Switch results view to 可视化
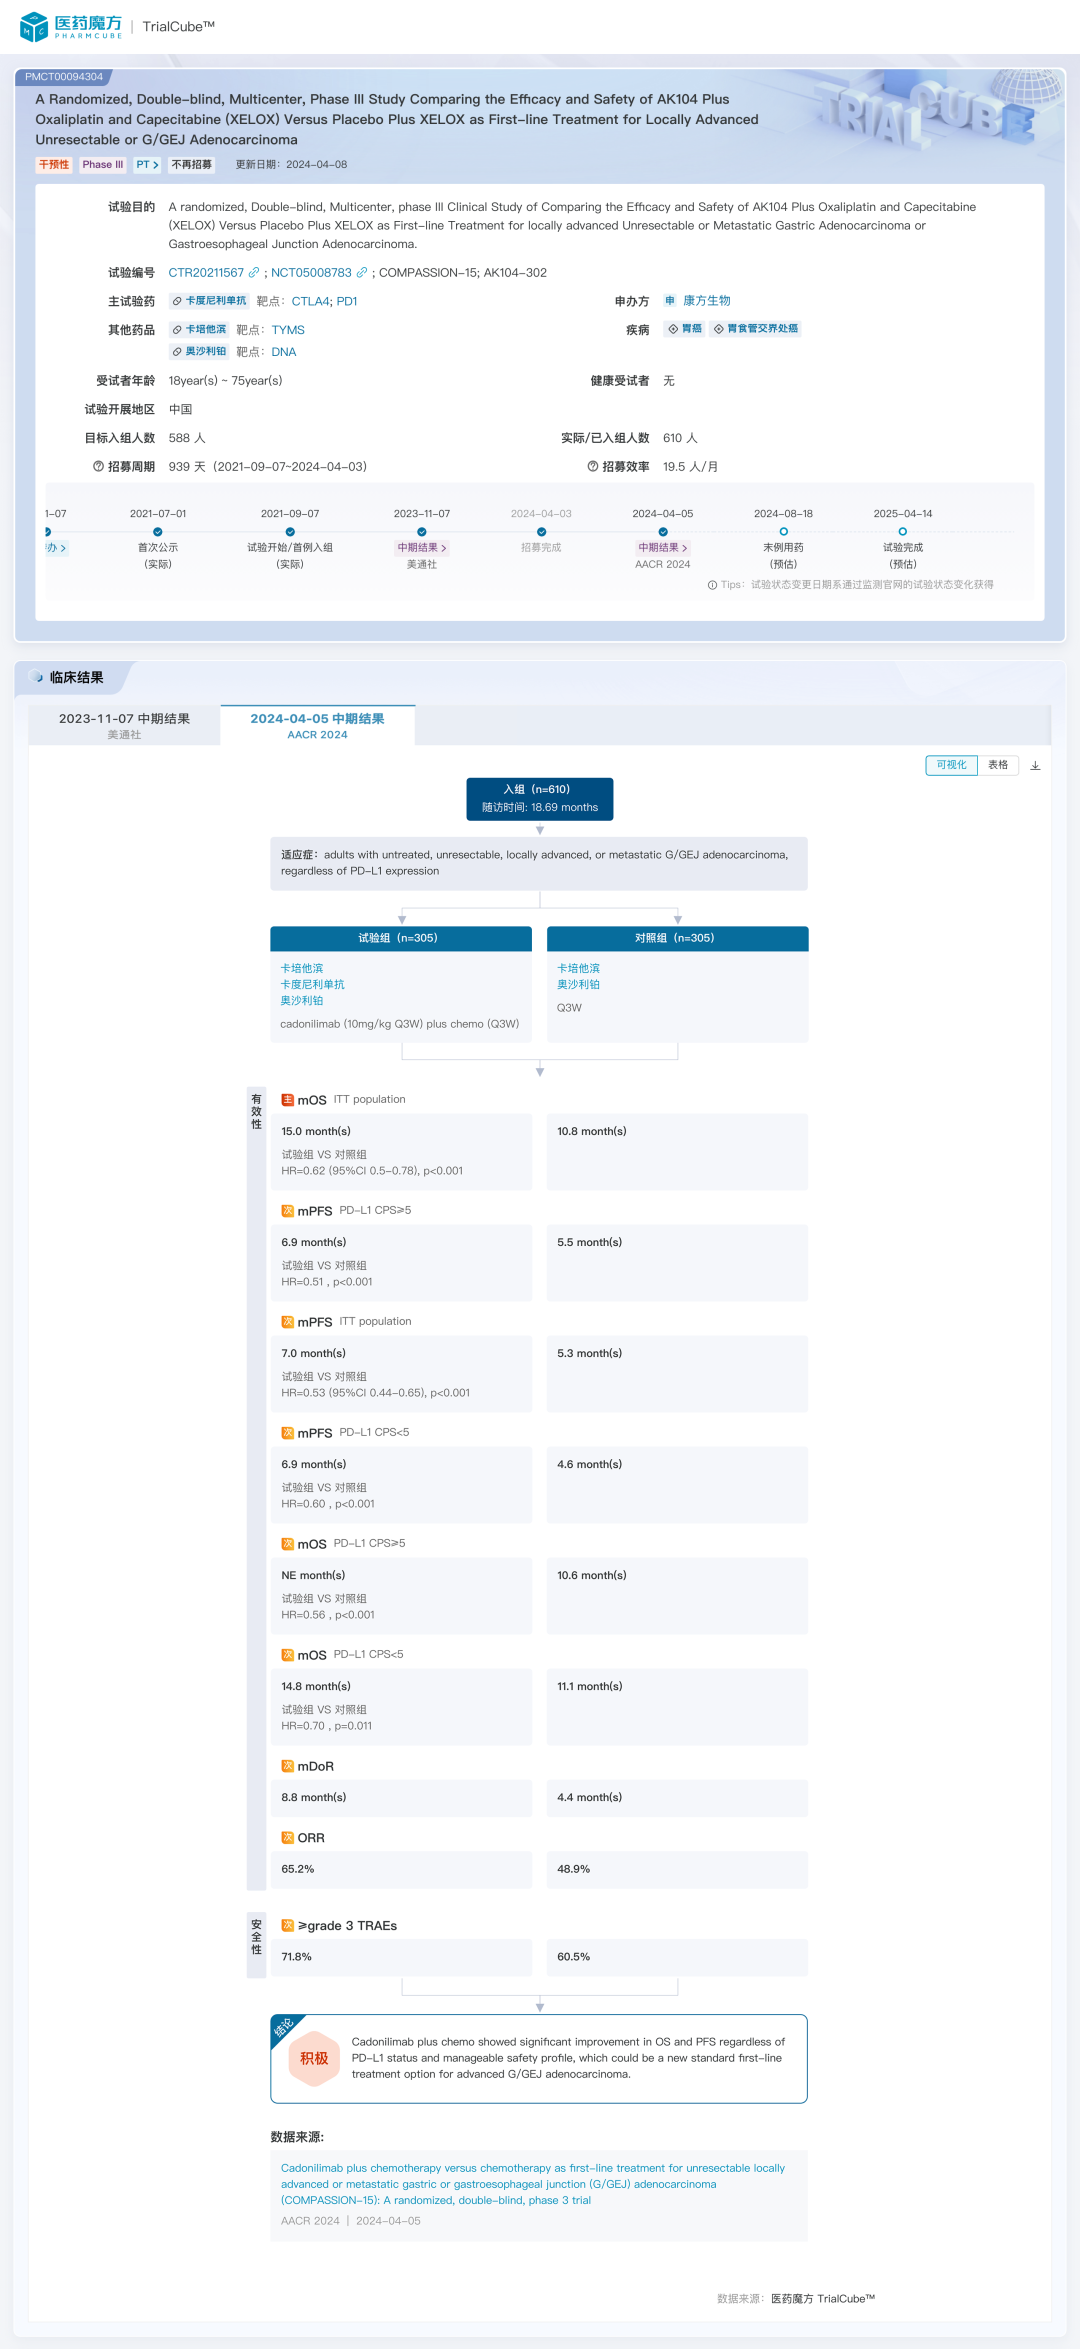Image resolution: width=1080 pixels, height=2349 pixels. [x=951, y=765]
